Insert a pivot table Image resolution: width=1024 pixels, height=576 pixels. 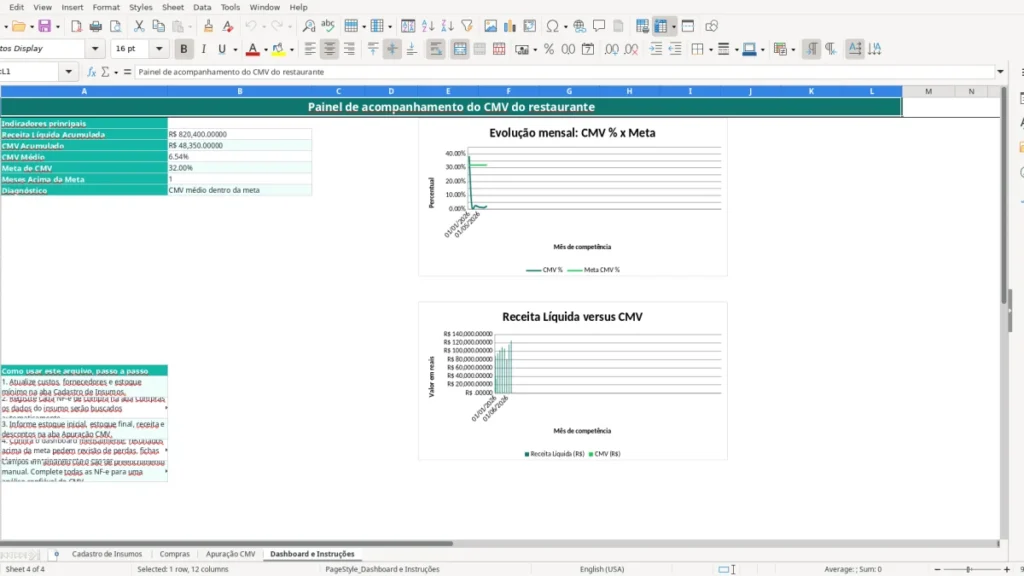(530, 26)
